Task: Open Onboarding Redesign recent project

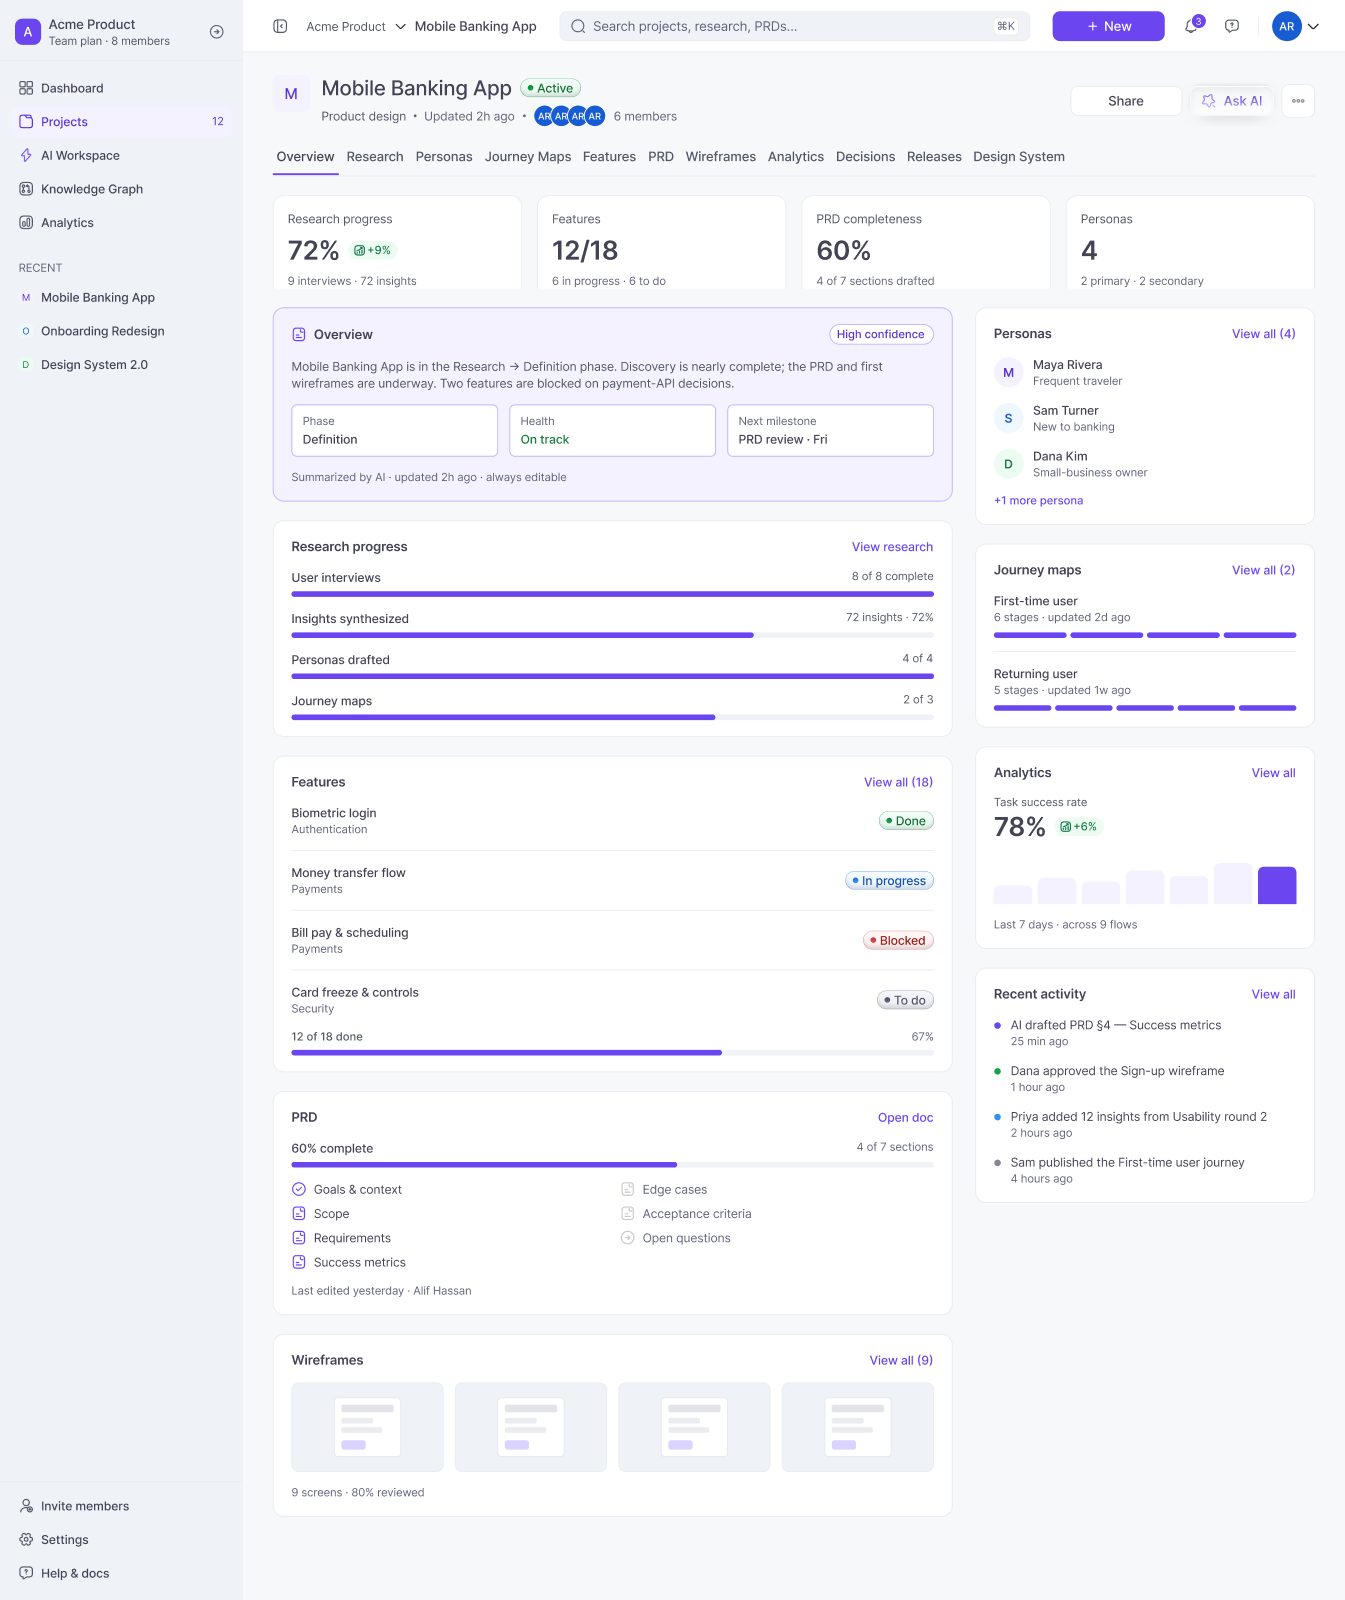Action: click(x=102, y=331)
